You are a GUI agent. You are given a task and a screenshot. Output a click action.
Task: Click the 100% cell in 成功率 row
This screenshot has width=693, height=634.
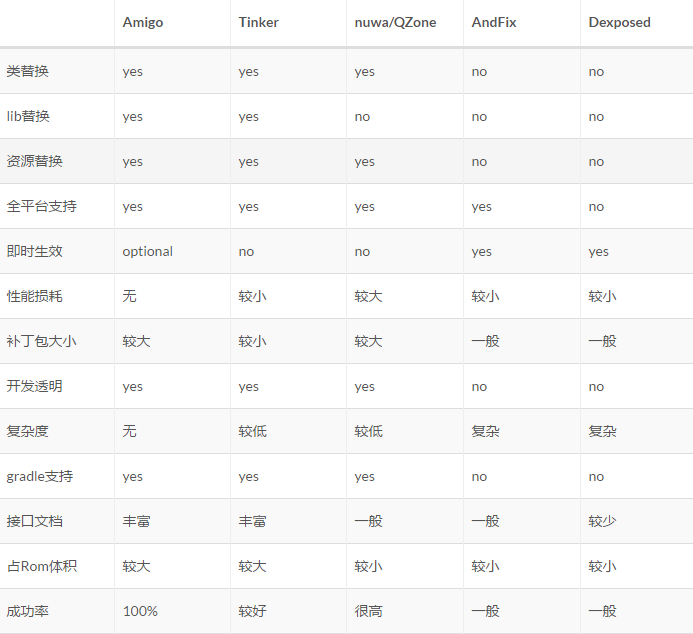click(140, 611)
